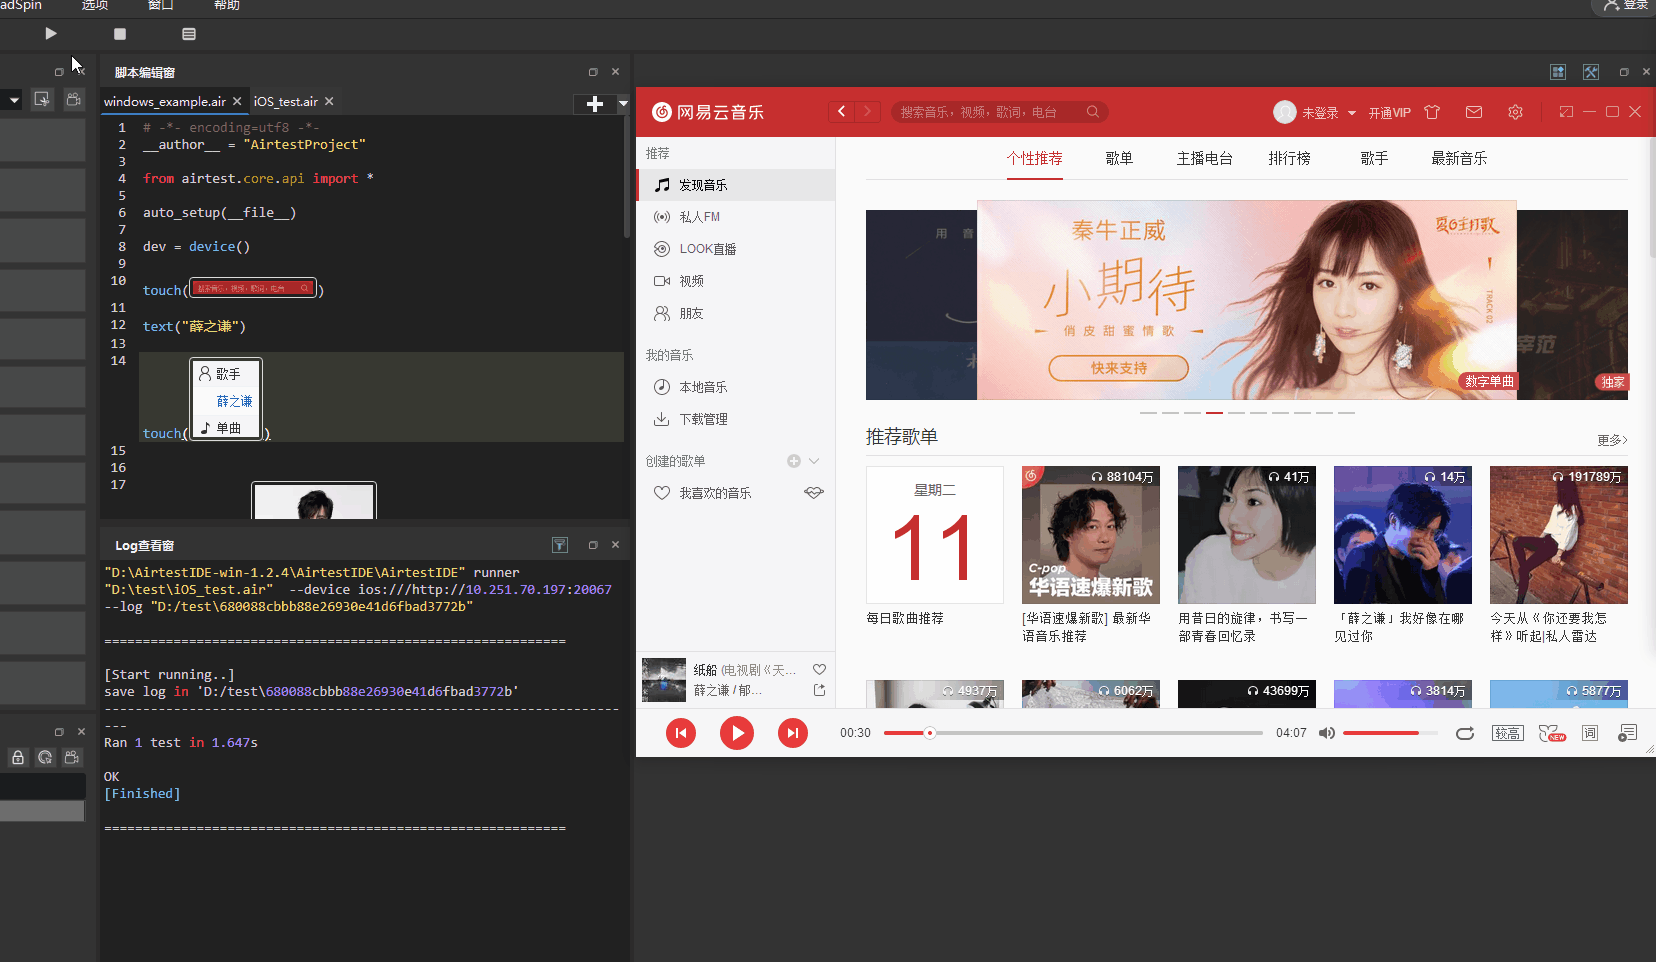Viewport: 1656px width, 962px height.
Task: Click the refresh icon in bottom-left panel
Action: coord(45,758)
